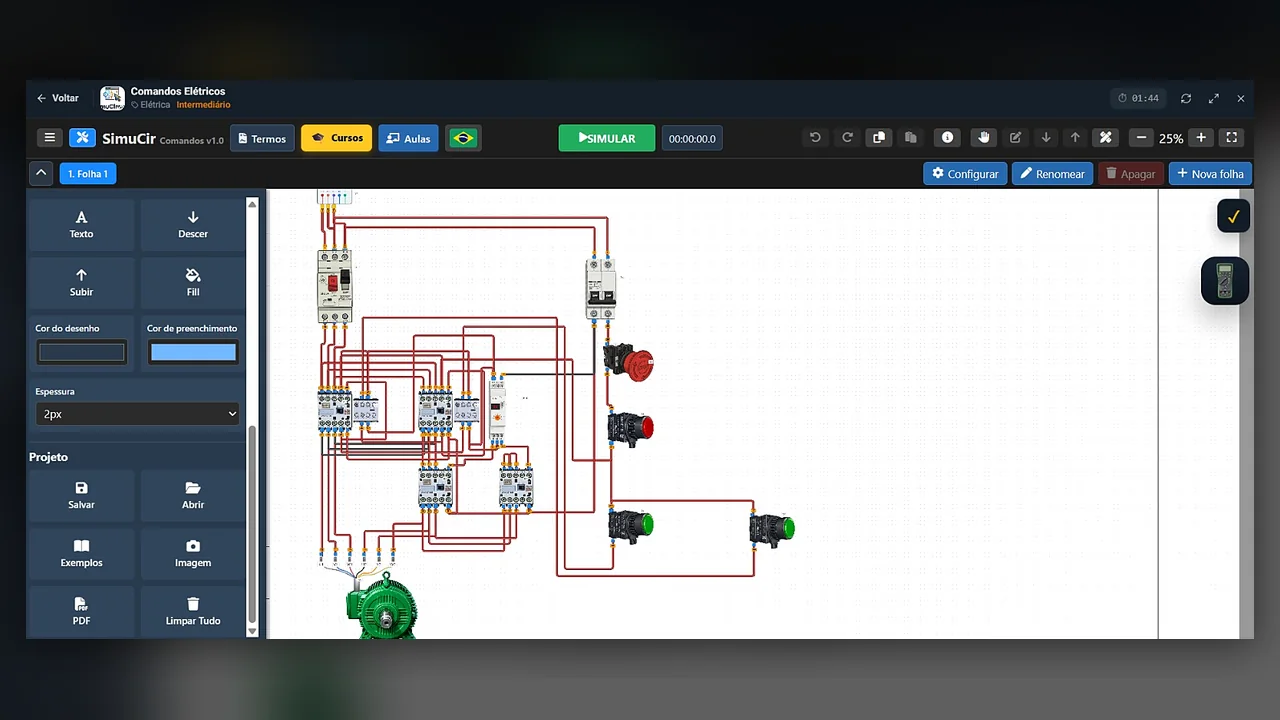This screenshot has height=720, width=1280.
Task: Click the expand arrows icon in the header
Action: [1214, 98]
